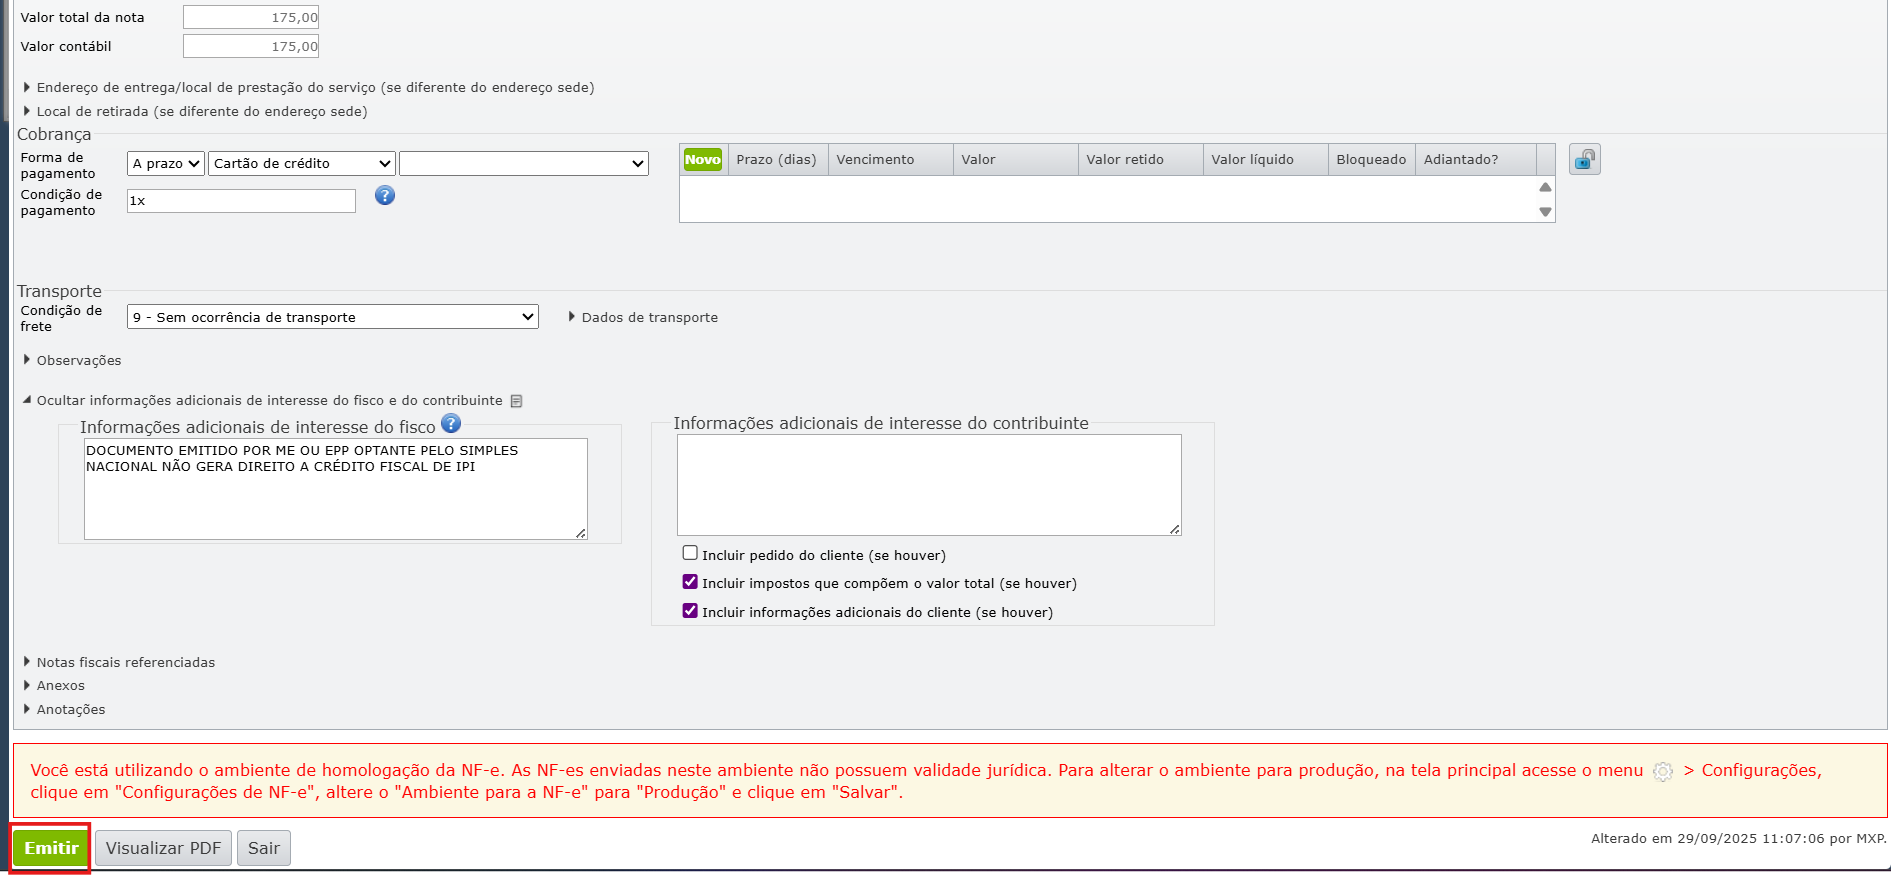Click up arrow in installments table scrollbar
This screenshot has width=1891, height=875.
coord(1545,187)
